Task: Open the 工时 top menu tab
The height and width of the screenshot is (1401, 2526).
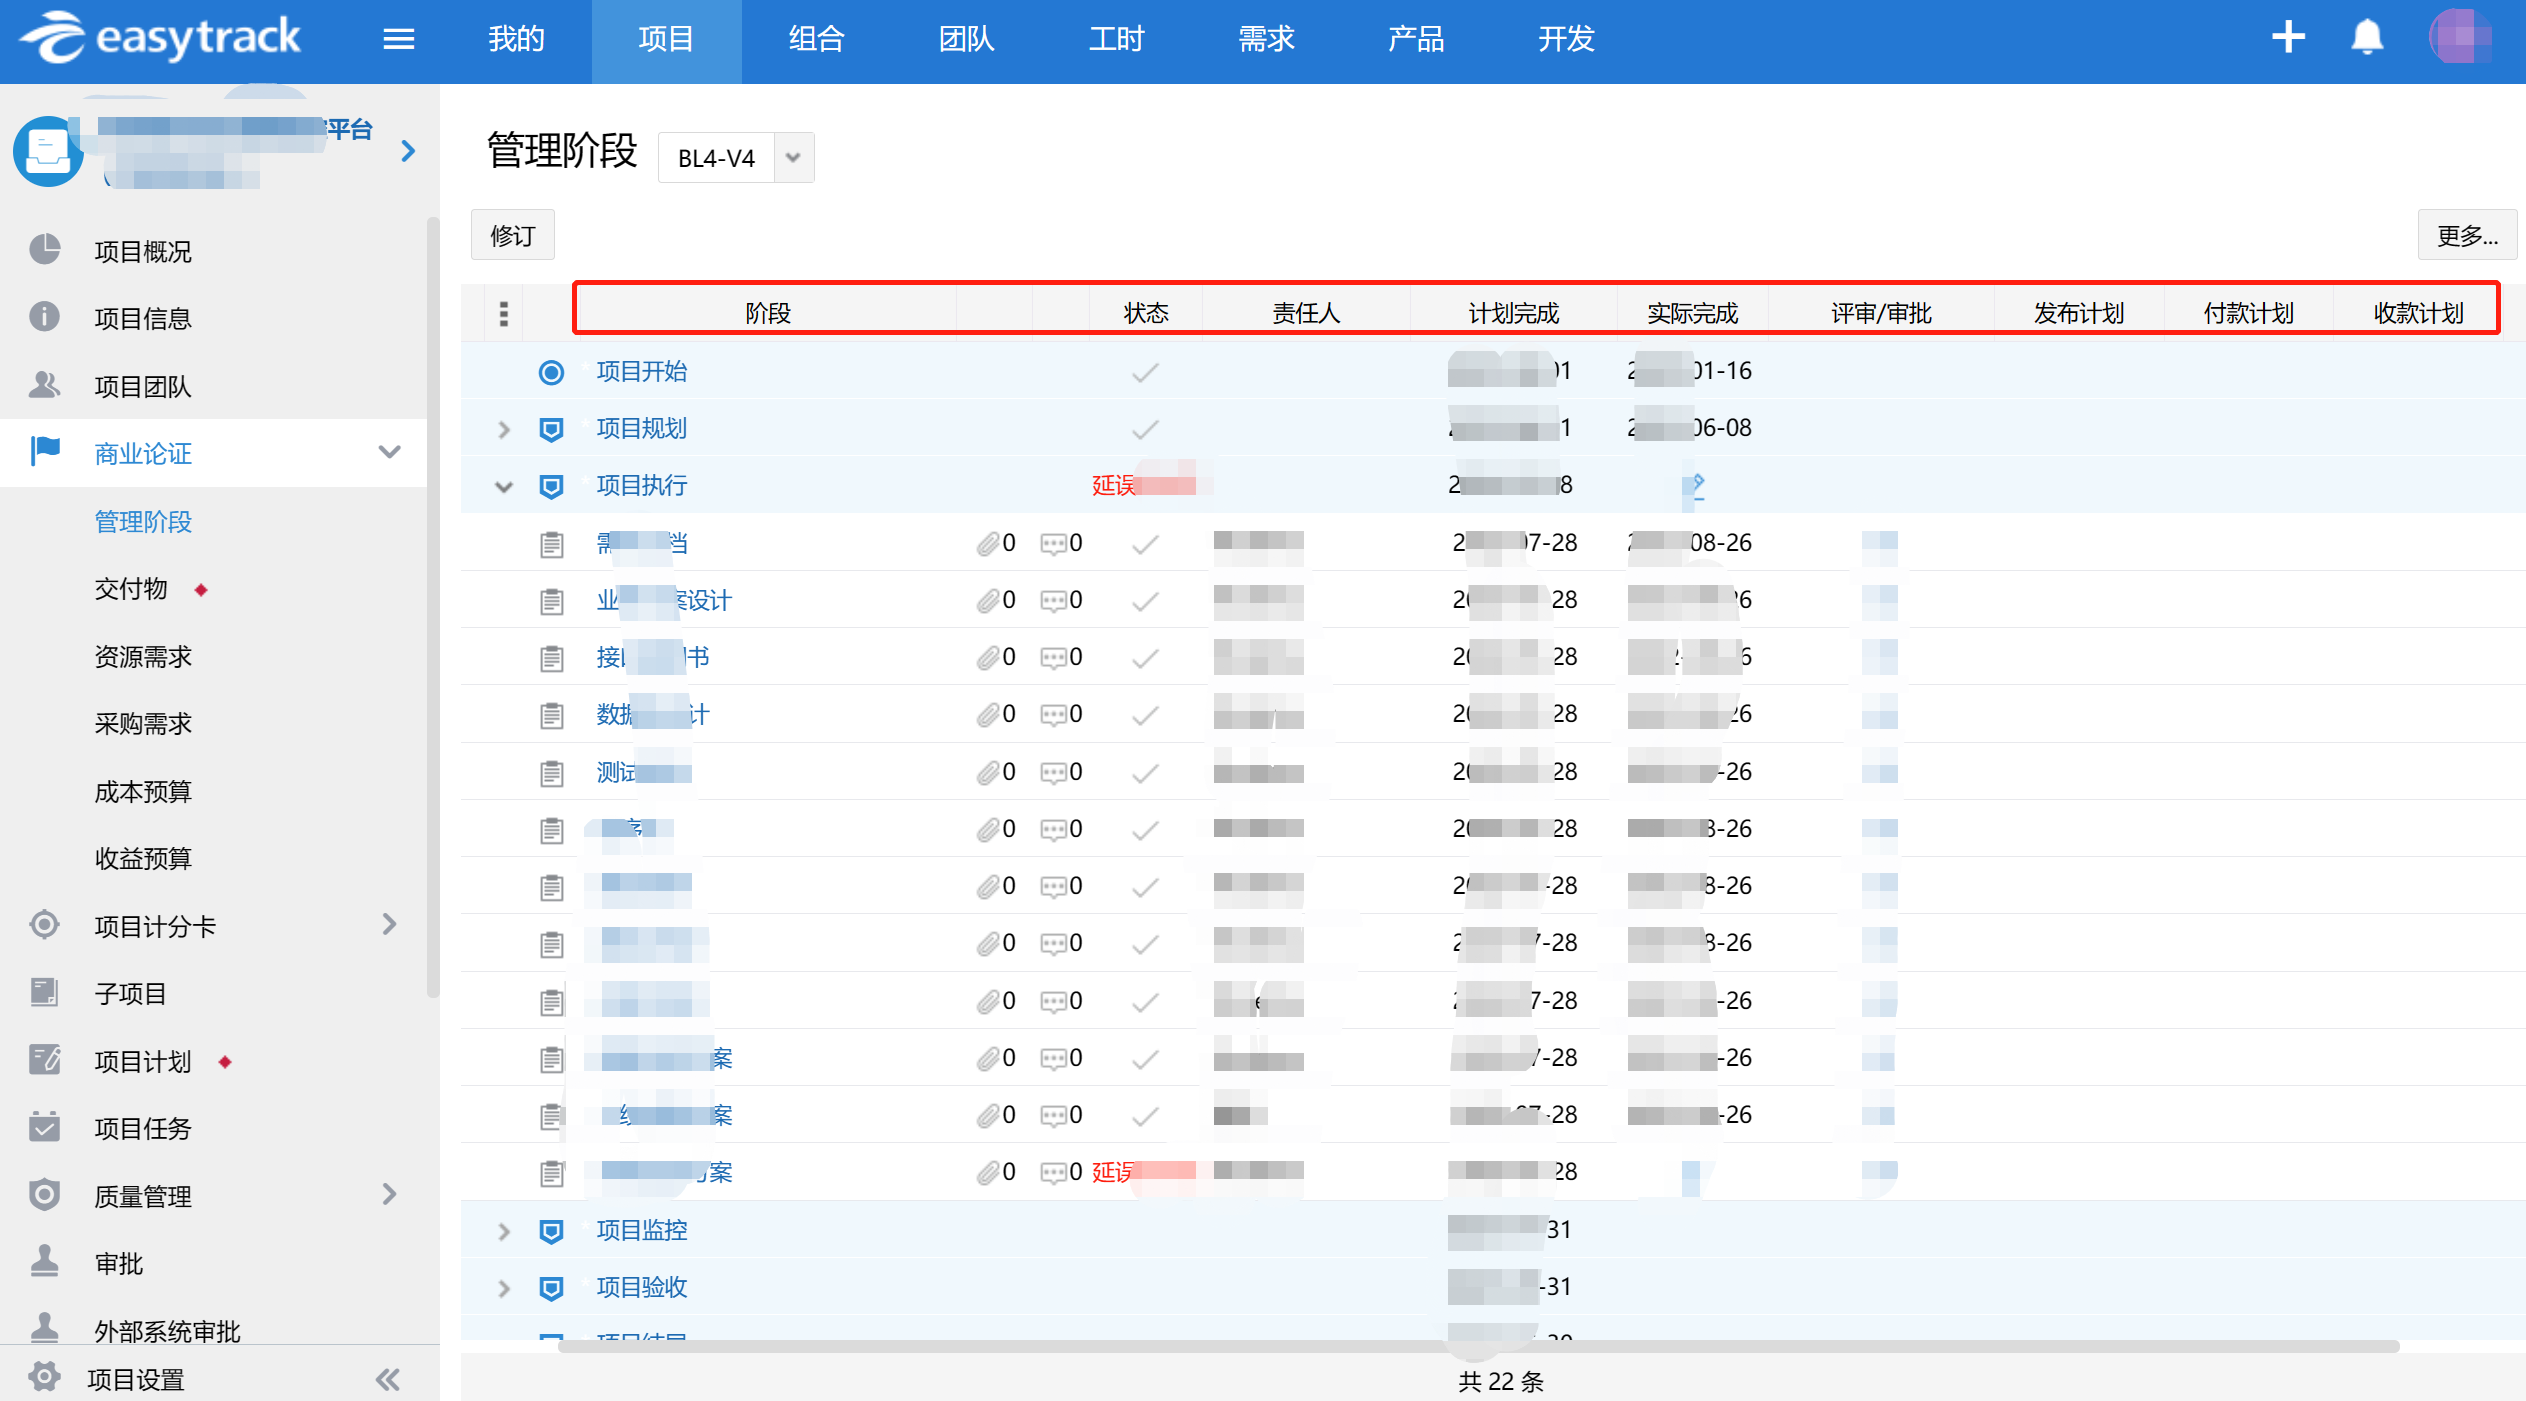Action: [x=1116, y=39]
